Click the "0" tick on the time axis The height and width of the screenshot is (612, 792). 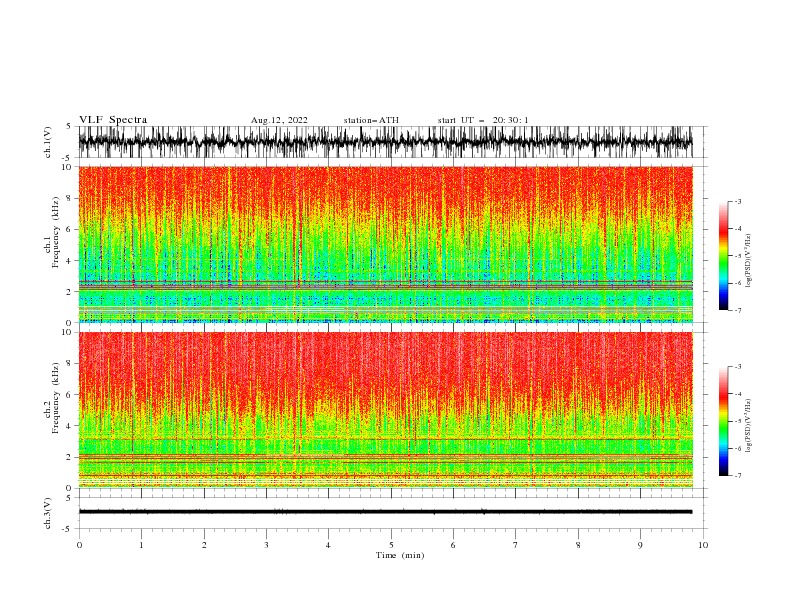pyautogui.click(x=79, y=545)
